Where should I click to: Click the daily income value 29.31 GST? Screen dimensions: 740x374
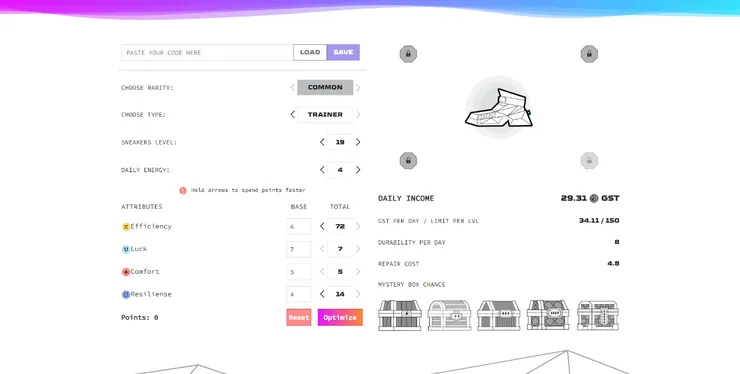590,198
